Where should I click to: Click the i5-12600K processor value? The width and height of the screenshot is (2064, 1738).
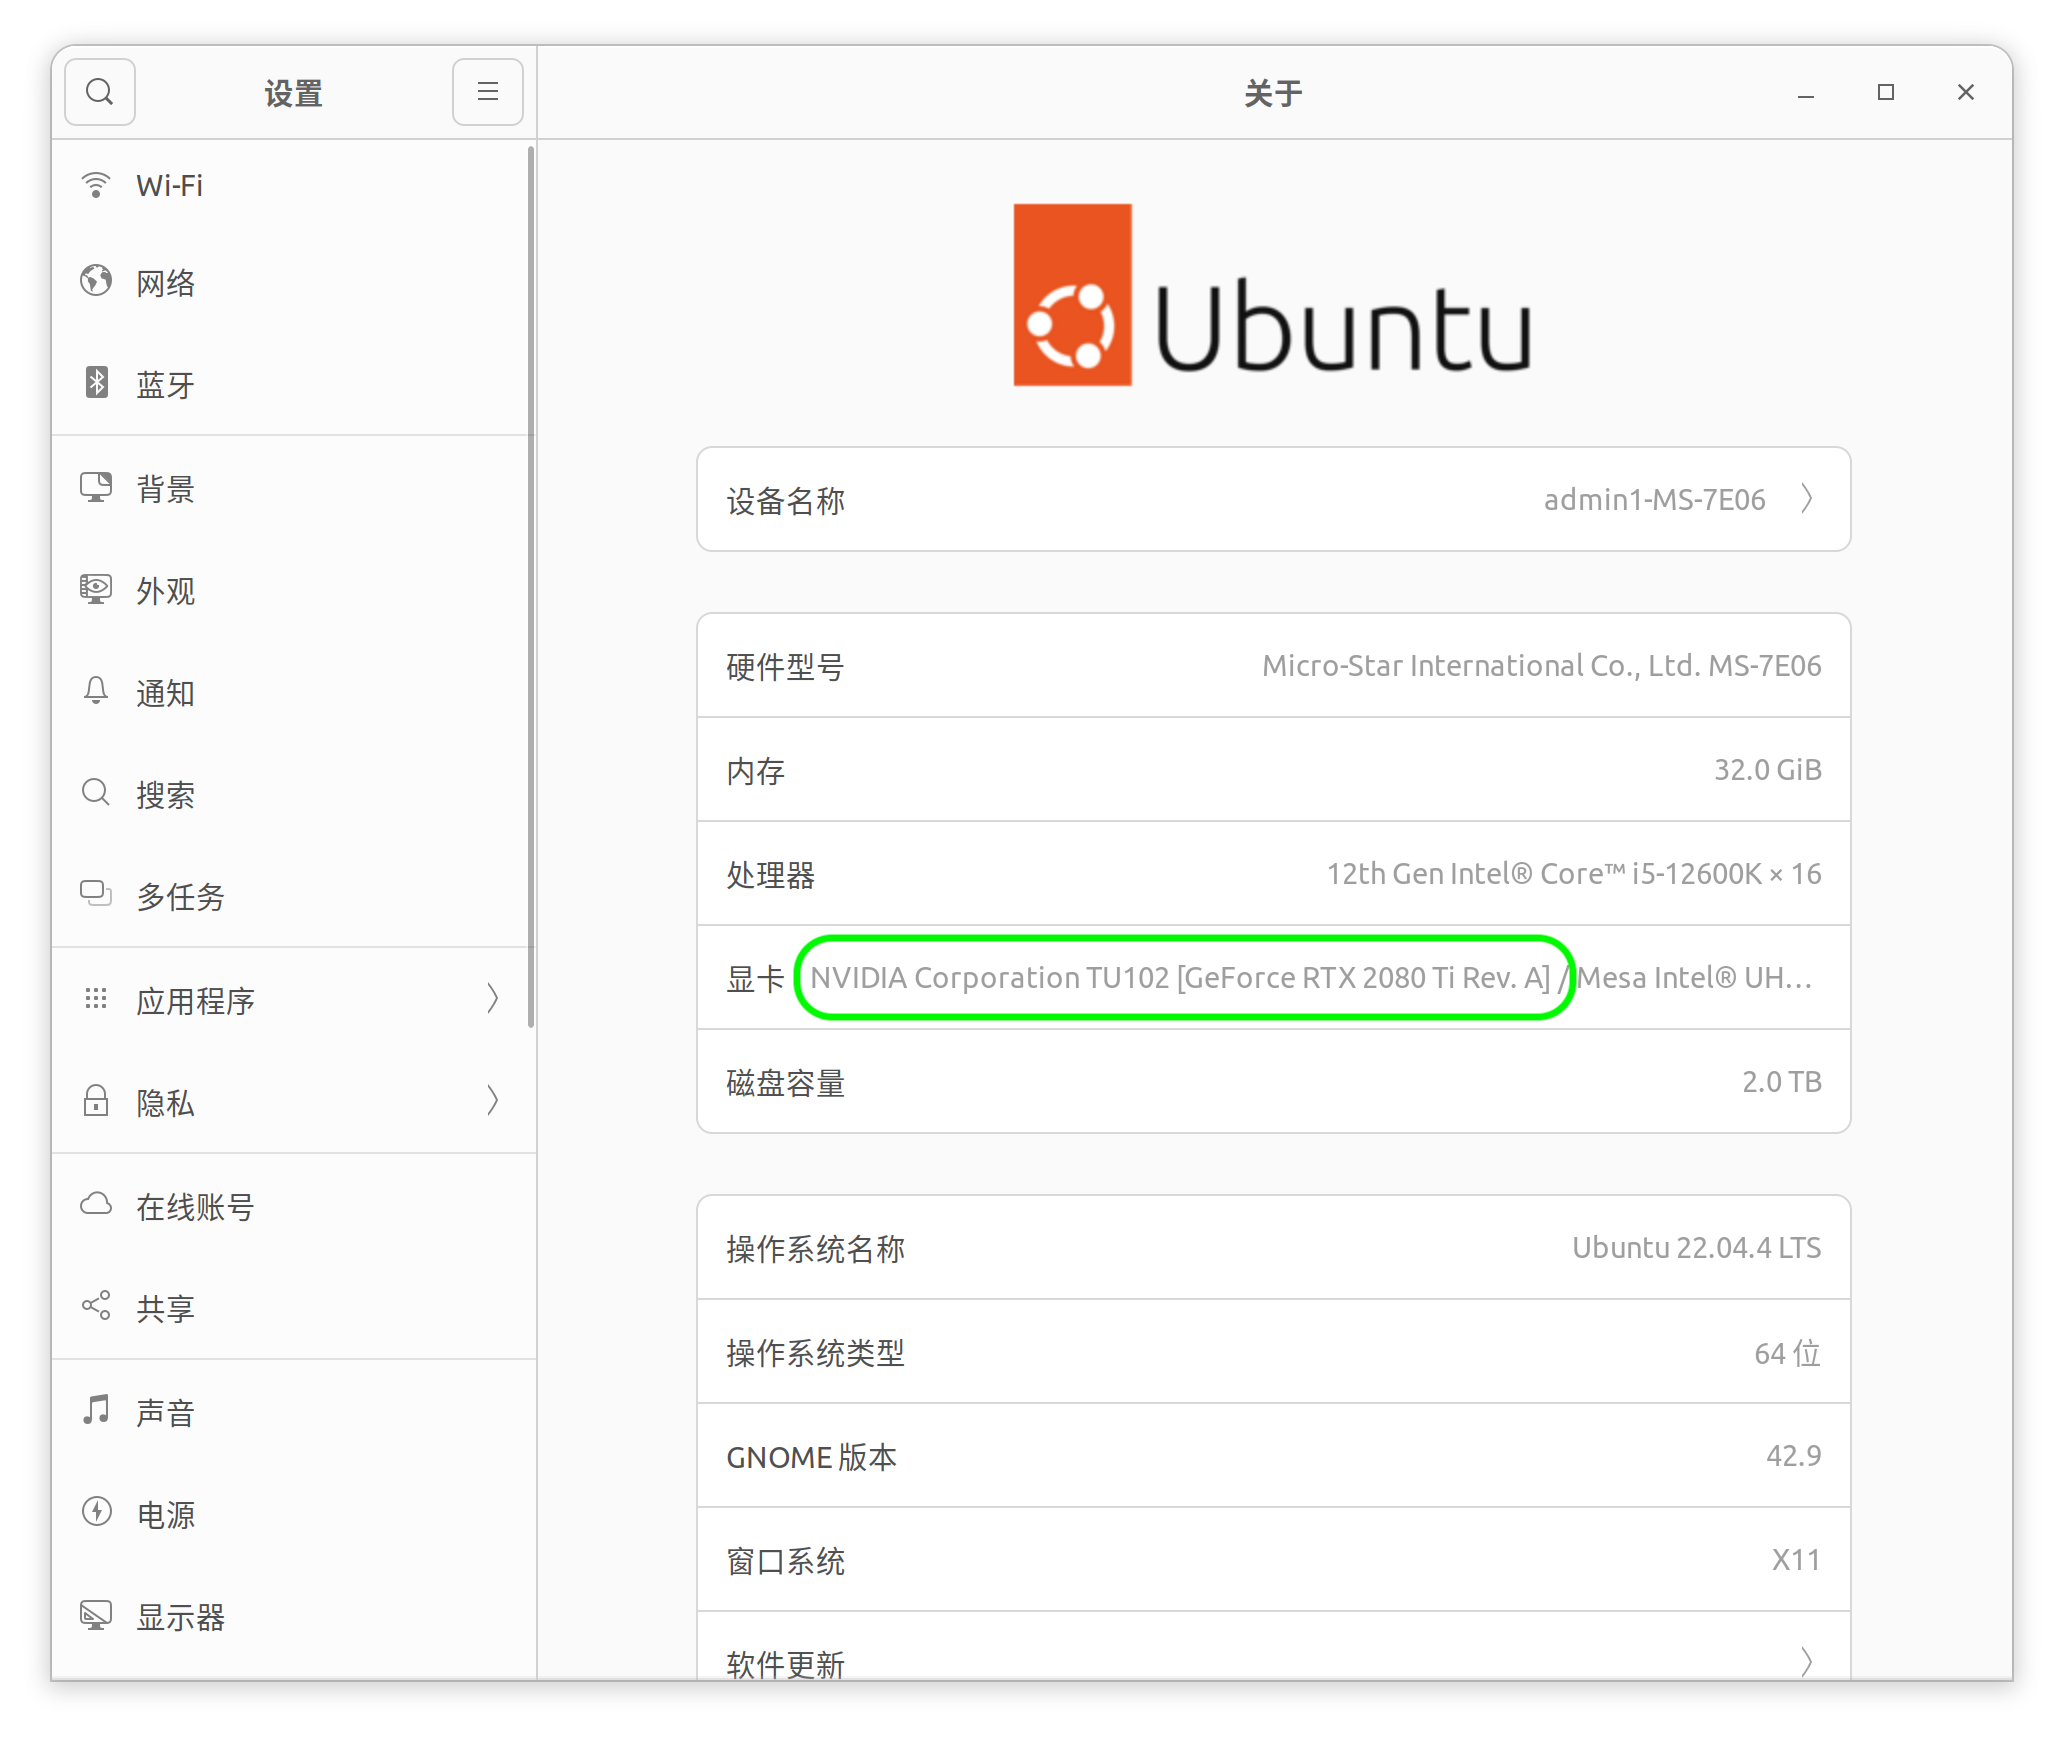[1574, 874]
